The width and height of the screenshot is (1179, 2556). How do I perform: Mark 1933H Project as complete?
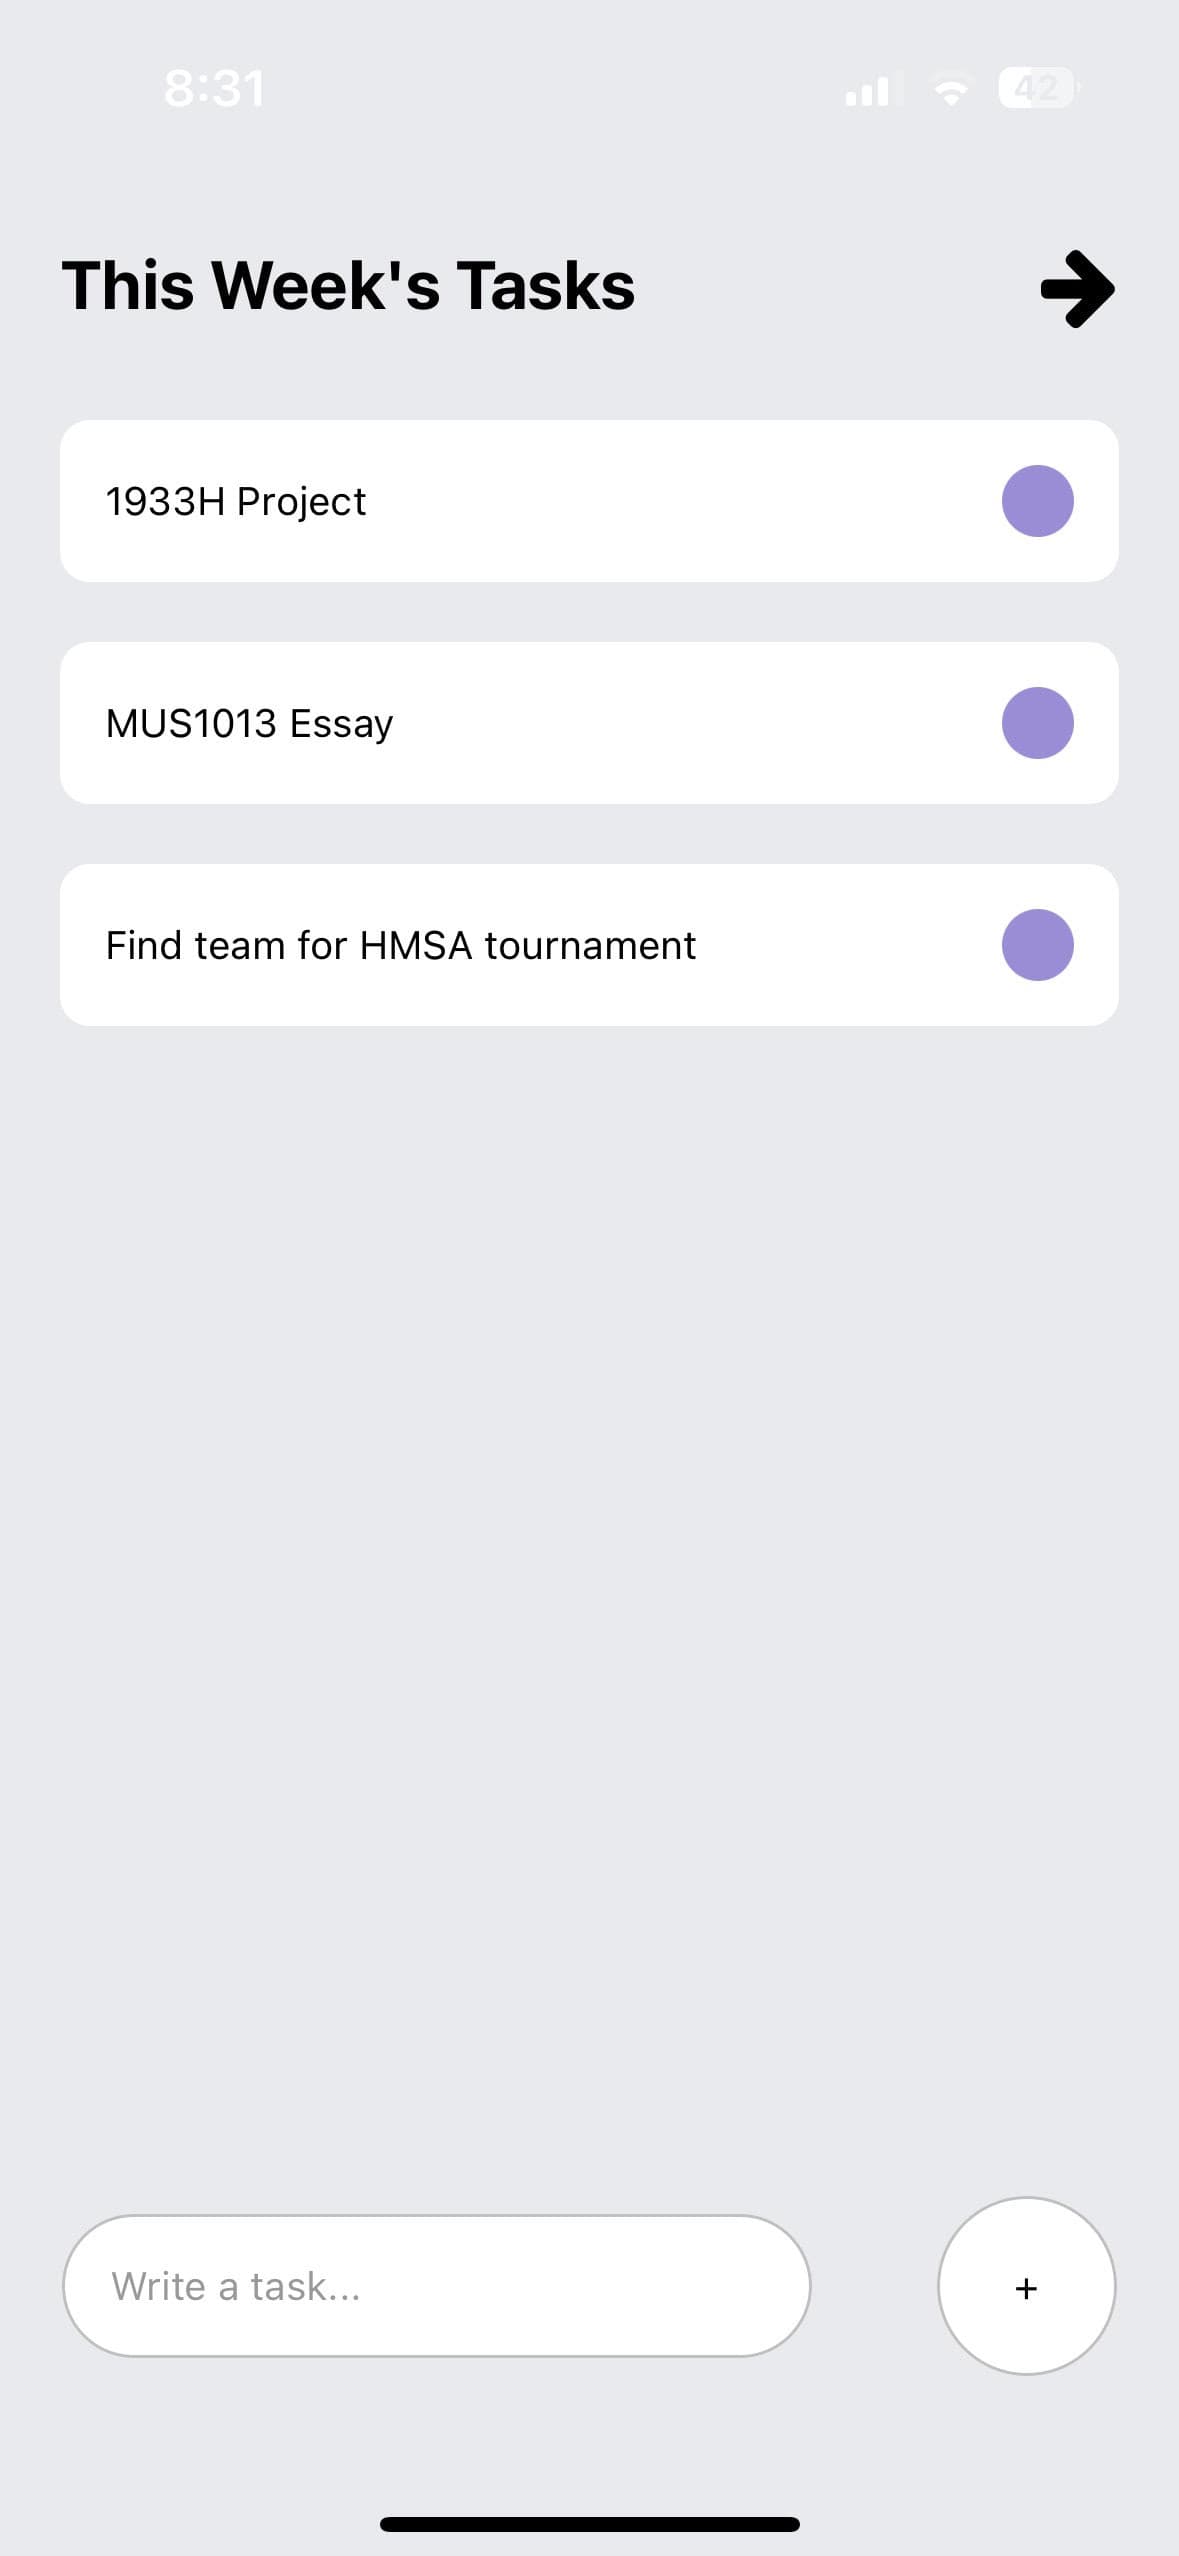tap(1038, 501)
